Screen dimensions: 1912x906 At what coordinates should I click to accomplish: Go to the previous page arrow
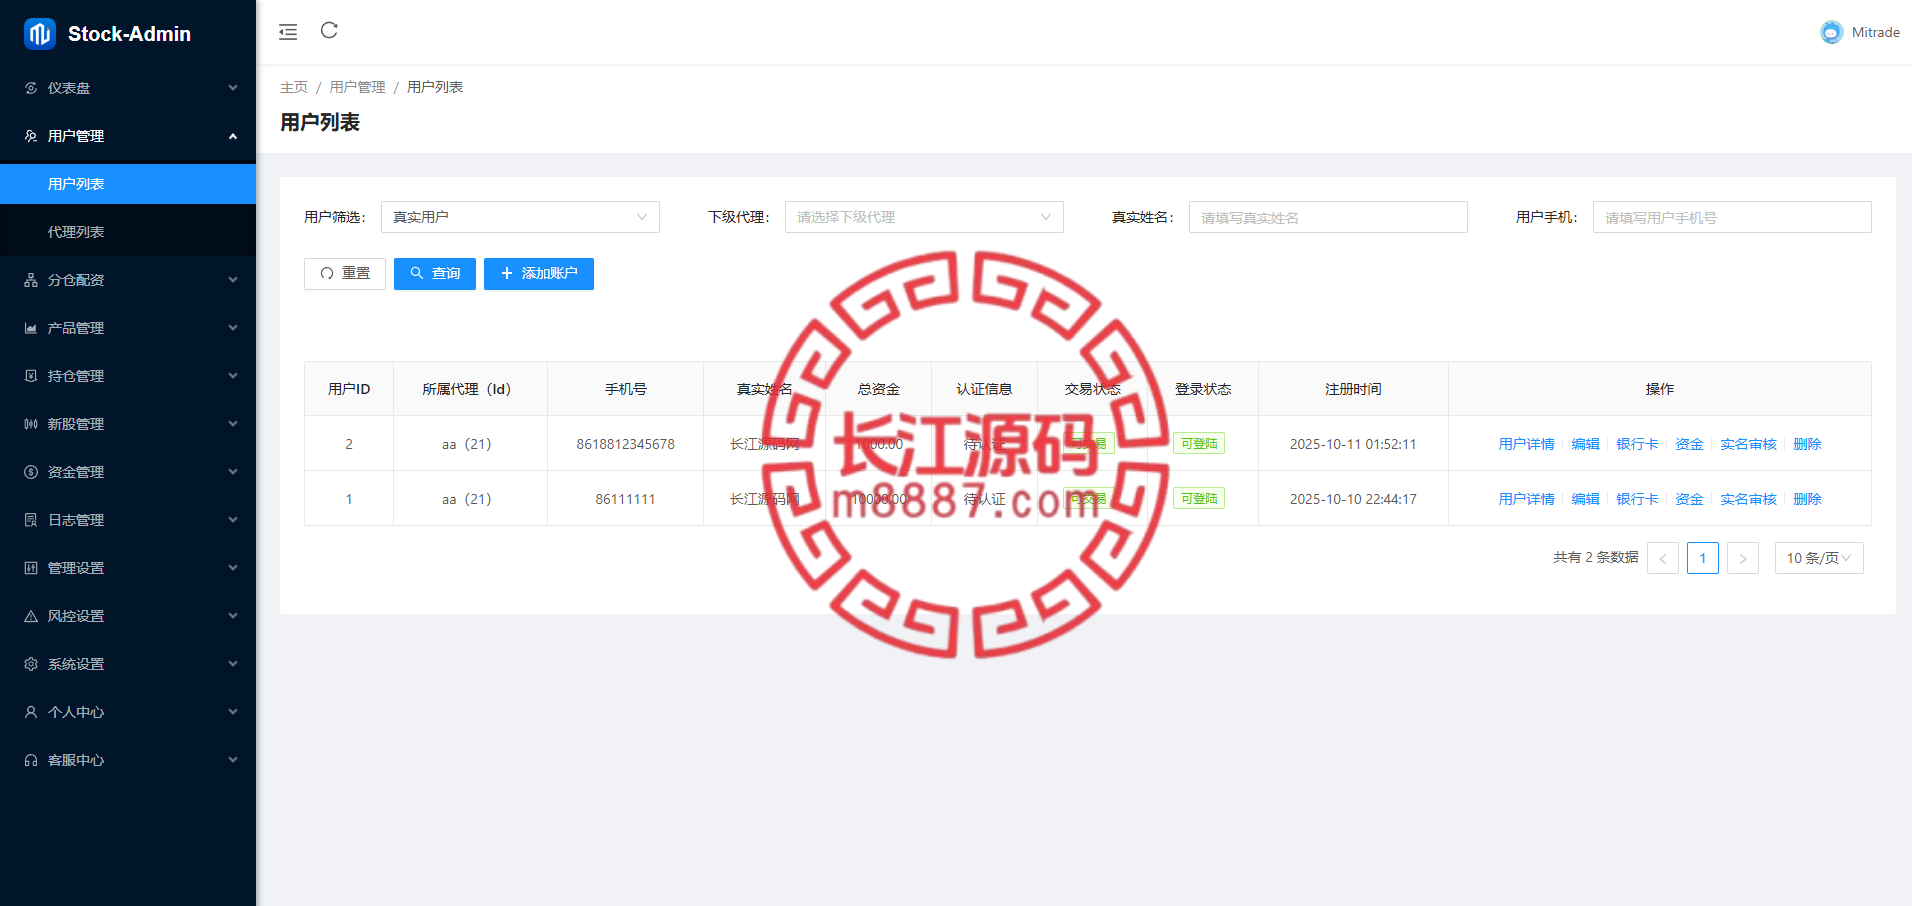tap(1663, 558)
